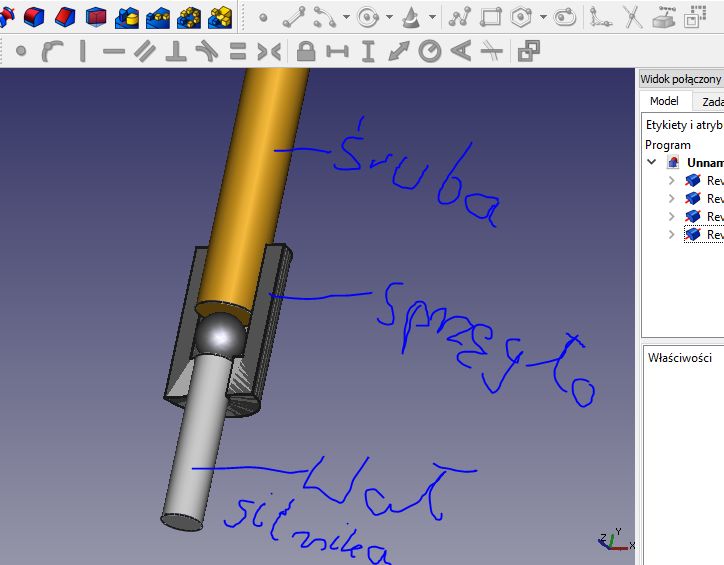Image resolution: width=724 pixels, height=565 pixels.
Task: Select the Polar Pattern tool
Action: pos(189,18)
